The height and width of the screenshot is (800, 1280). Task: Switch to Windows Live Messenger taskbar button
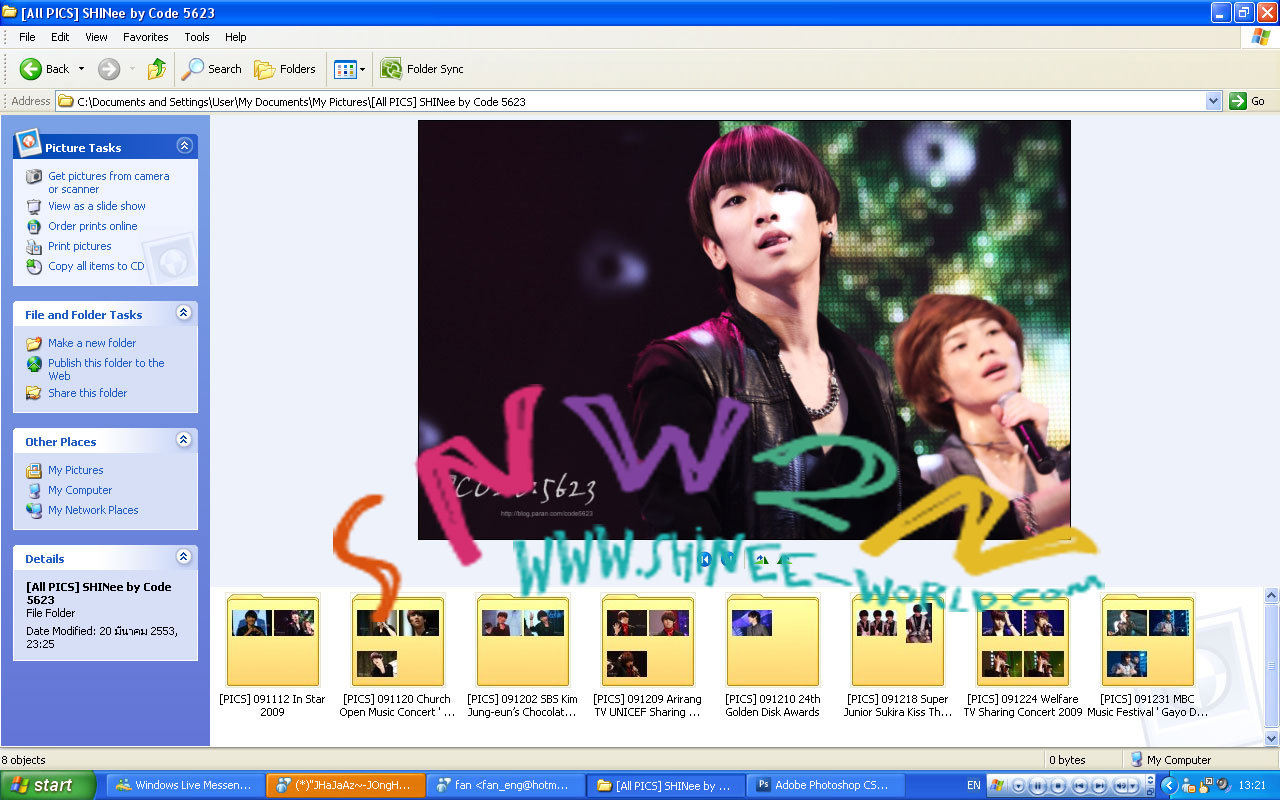point(186,785)
